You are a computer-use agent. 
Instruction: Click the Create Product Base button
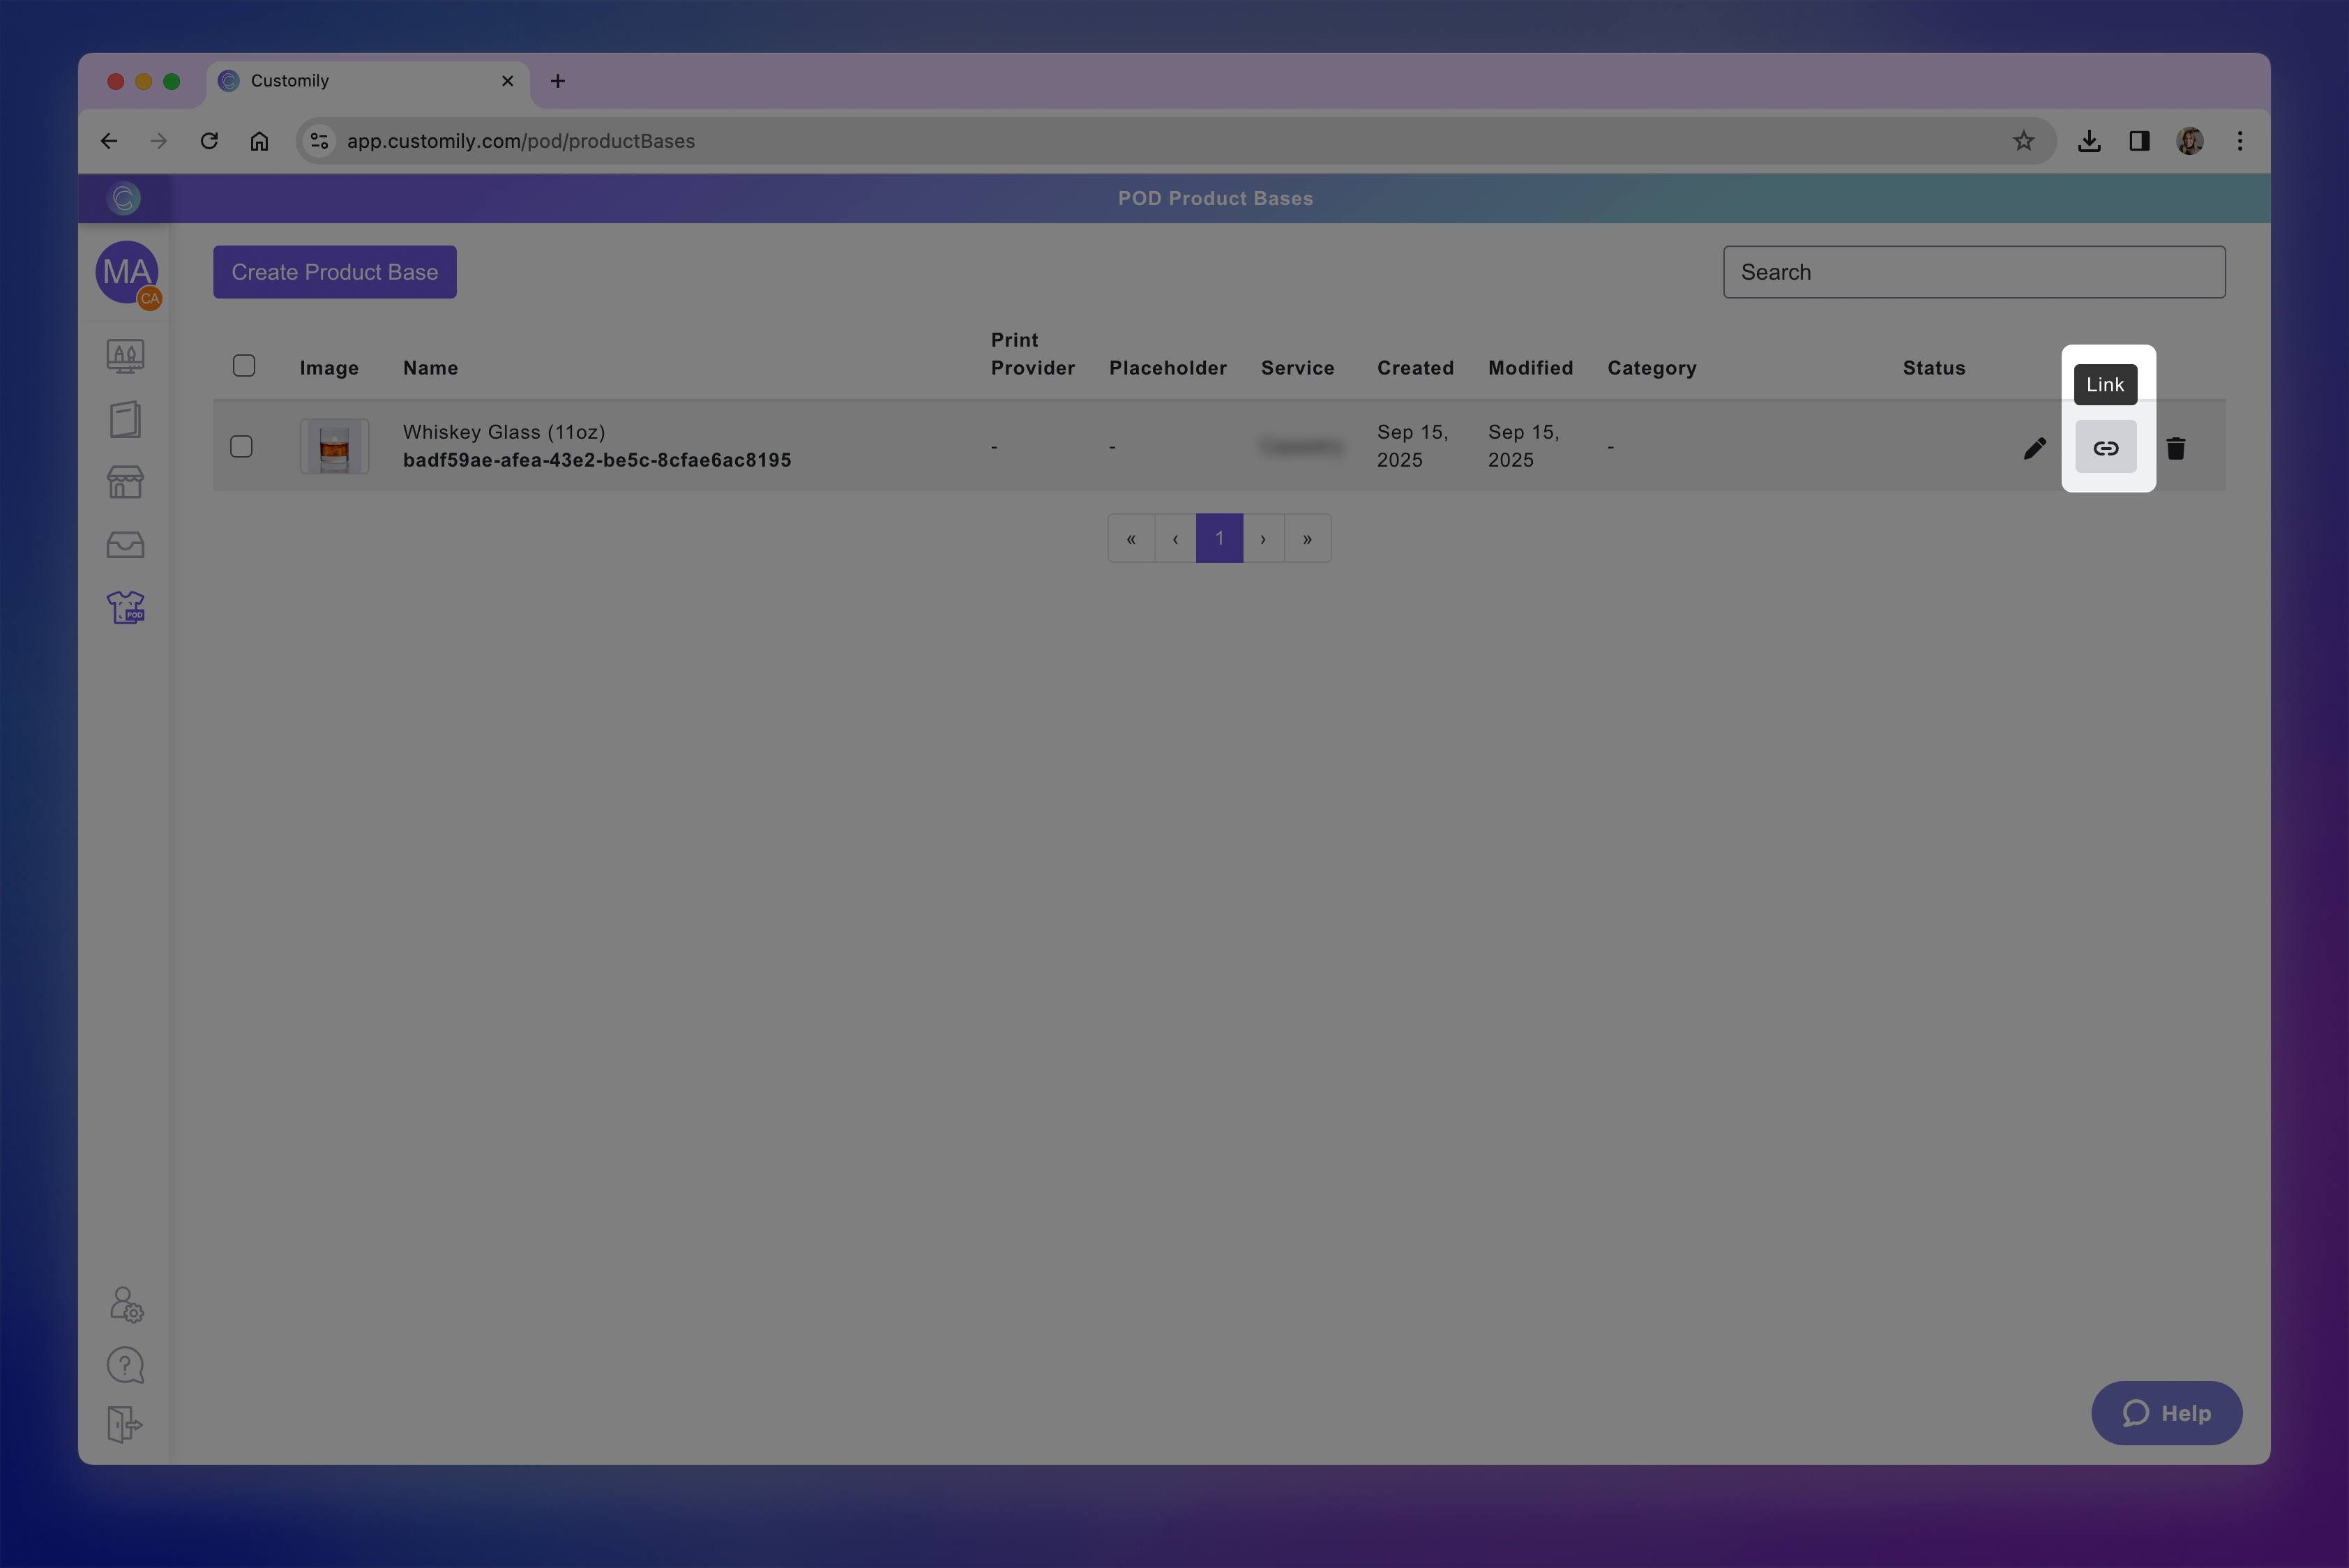tap(334, 272)
